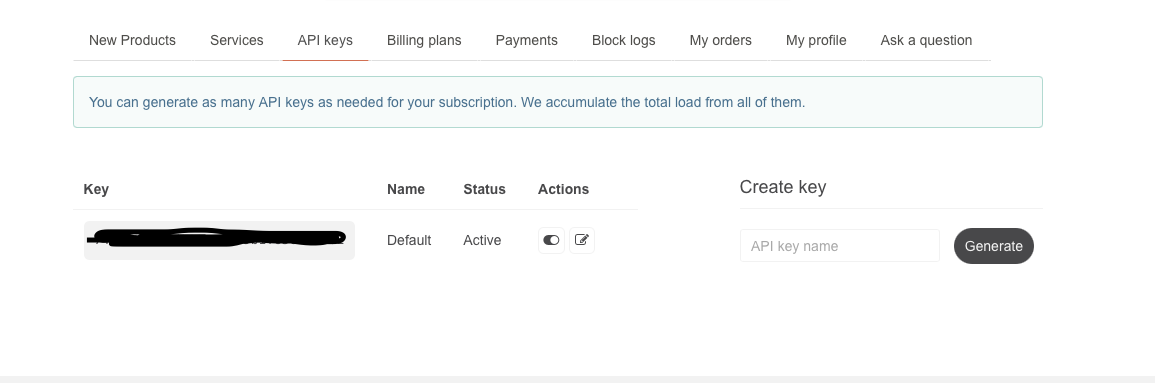Open the My orders tab
1155x383 pixels.
[720, 41]
